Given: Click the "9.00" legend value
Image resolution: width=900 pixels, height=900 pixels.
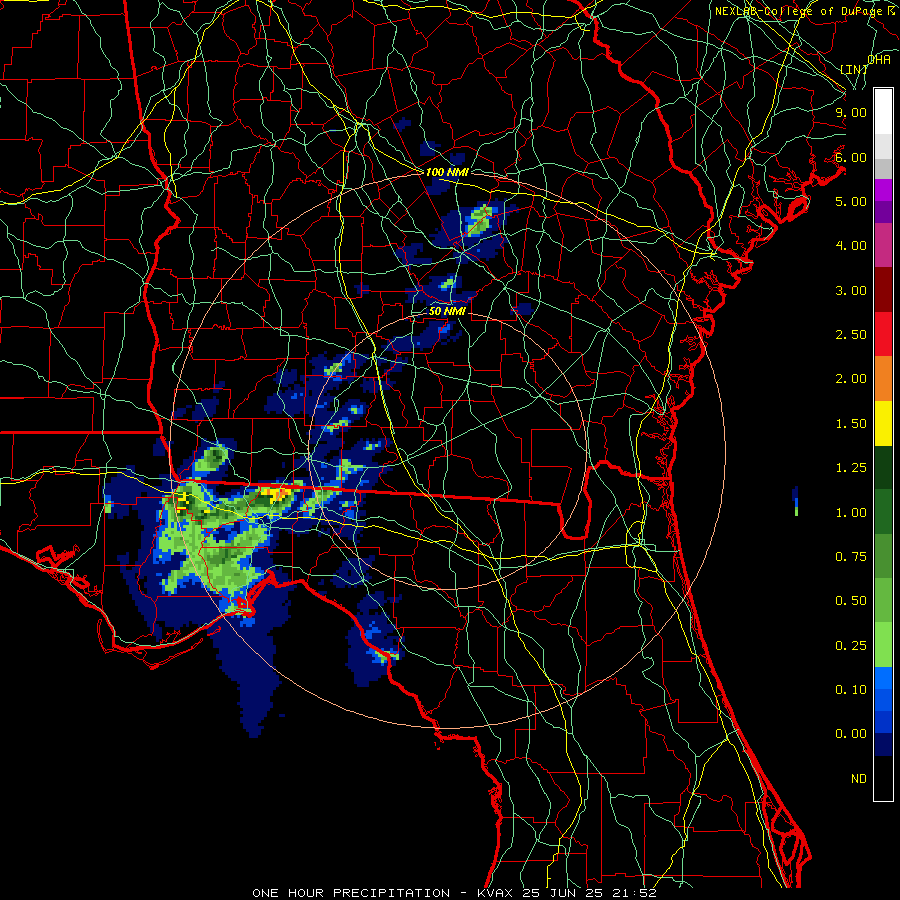Looking at the screenshot, I should [851, 112].
